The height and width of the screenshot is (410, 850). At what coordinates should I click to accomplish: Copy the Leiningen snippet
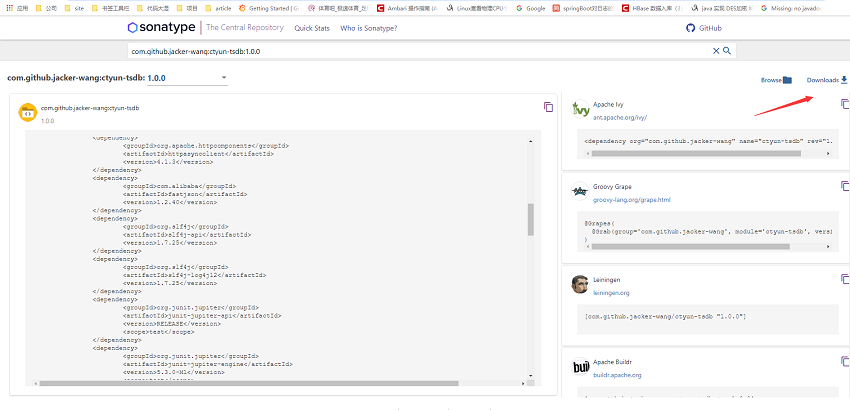845,279
